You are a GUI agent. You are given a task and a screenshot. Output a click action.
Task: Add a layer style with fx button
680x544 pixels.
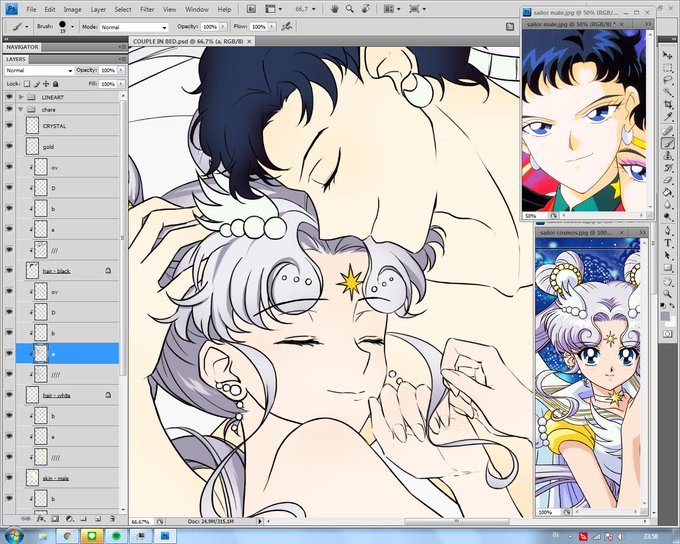point(41,518)
